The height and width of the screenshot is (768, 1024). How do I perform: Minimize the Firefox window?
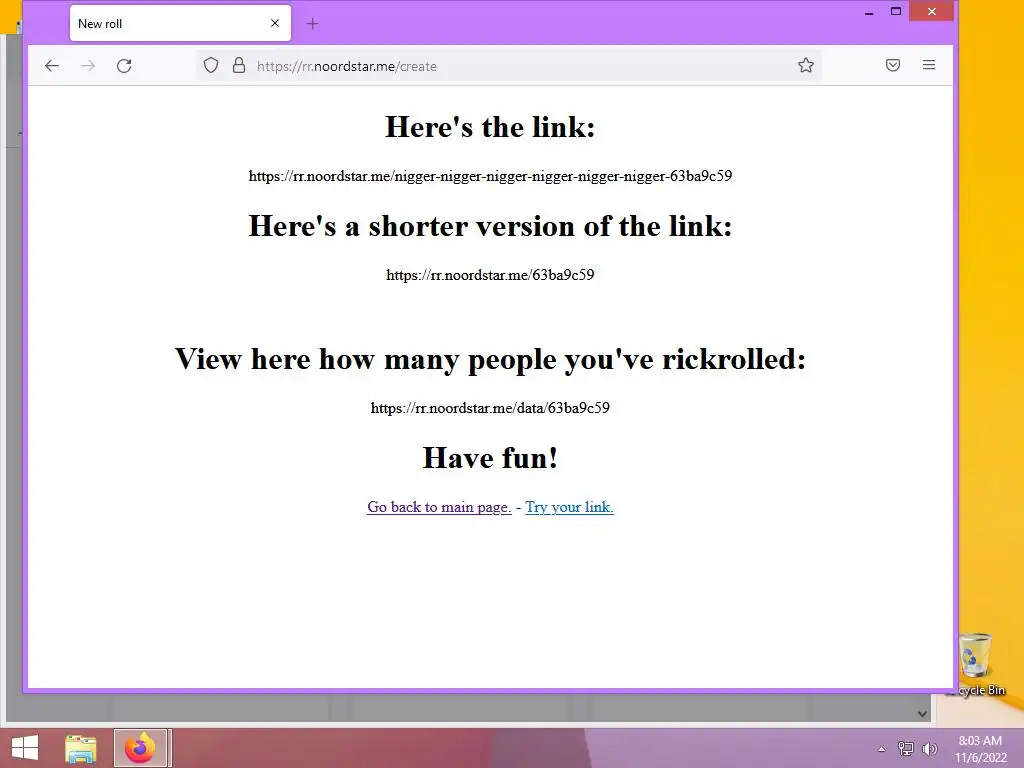point(869,12)
